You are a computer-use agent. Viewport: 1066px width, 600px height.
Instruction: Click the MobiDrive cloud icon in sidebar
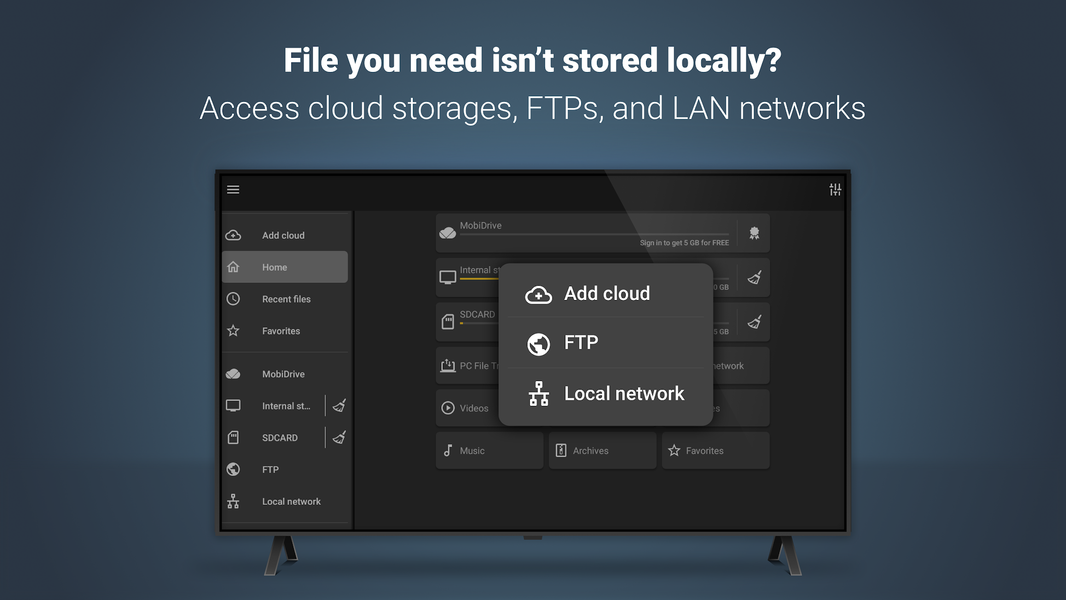click(233, 373)
